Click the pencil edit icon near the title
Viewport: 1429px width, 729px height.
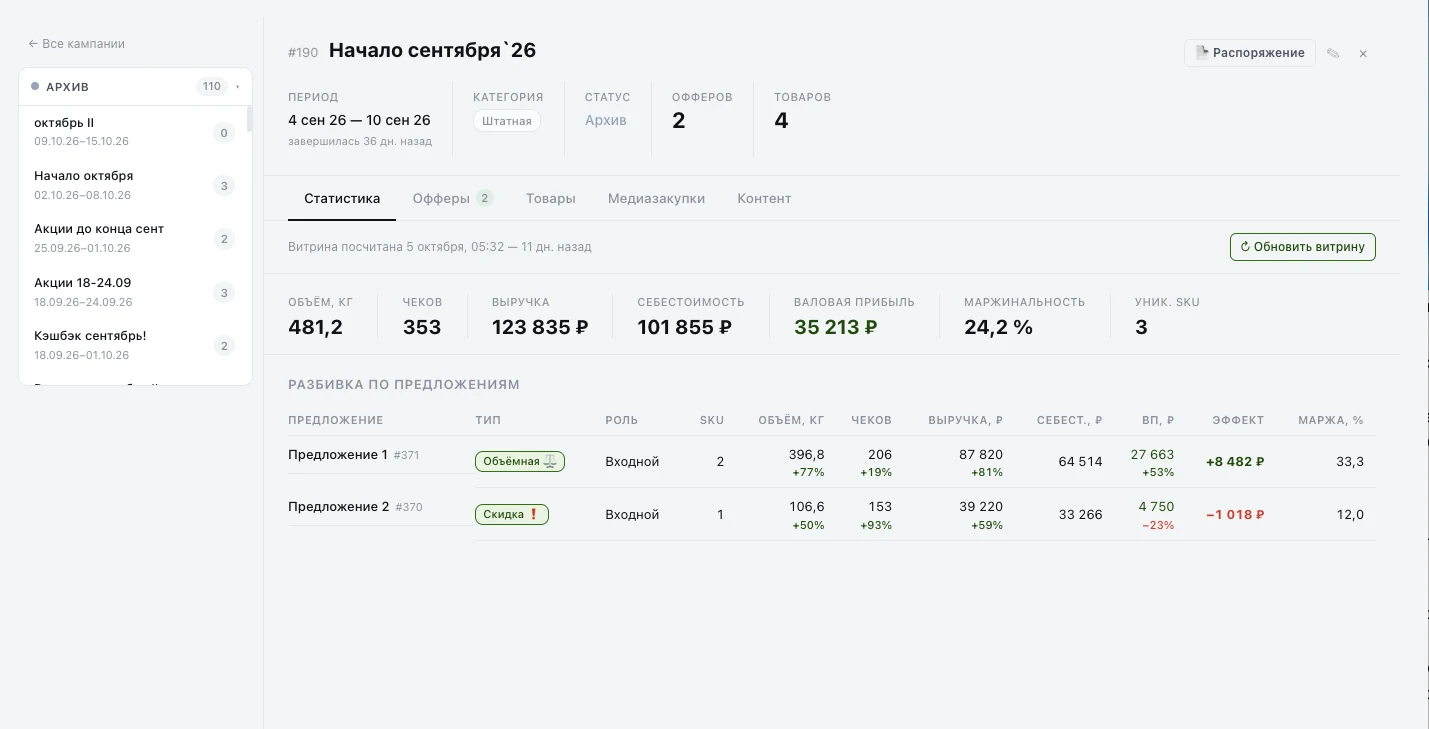pyautogui.click(x=1333, y=53)
